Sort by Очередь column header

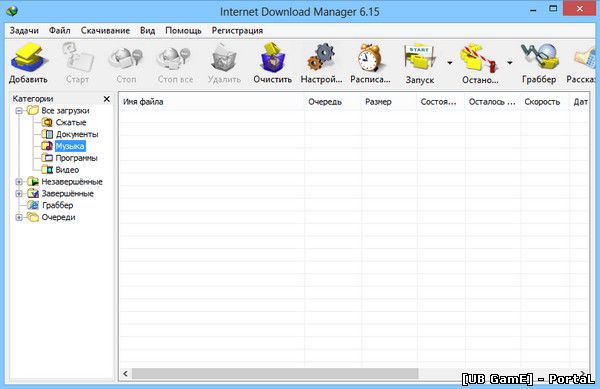[x=333, y=102]
